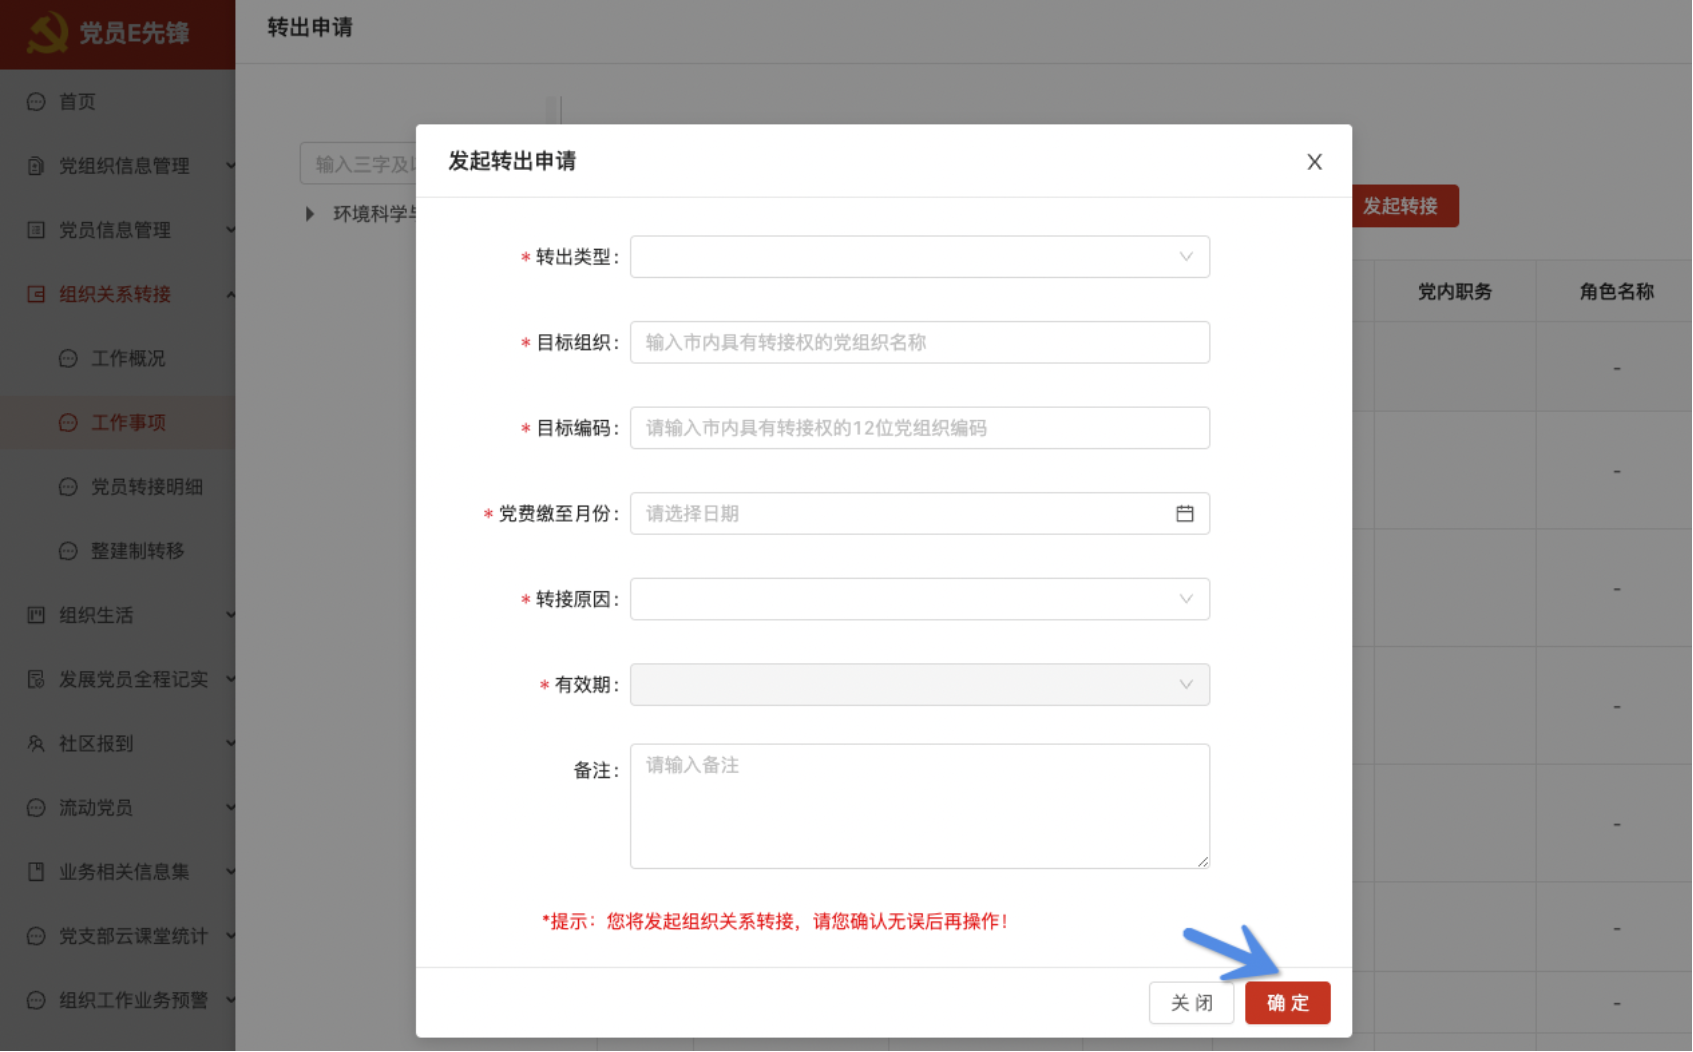Click the 业务相关信息集 sidebar icon
This screenshot has height=1052, width=1693.
(36, 872)
